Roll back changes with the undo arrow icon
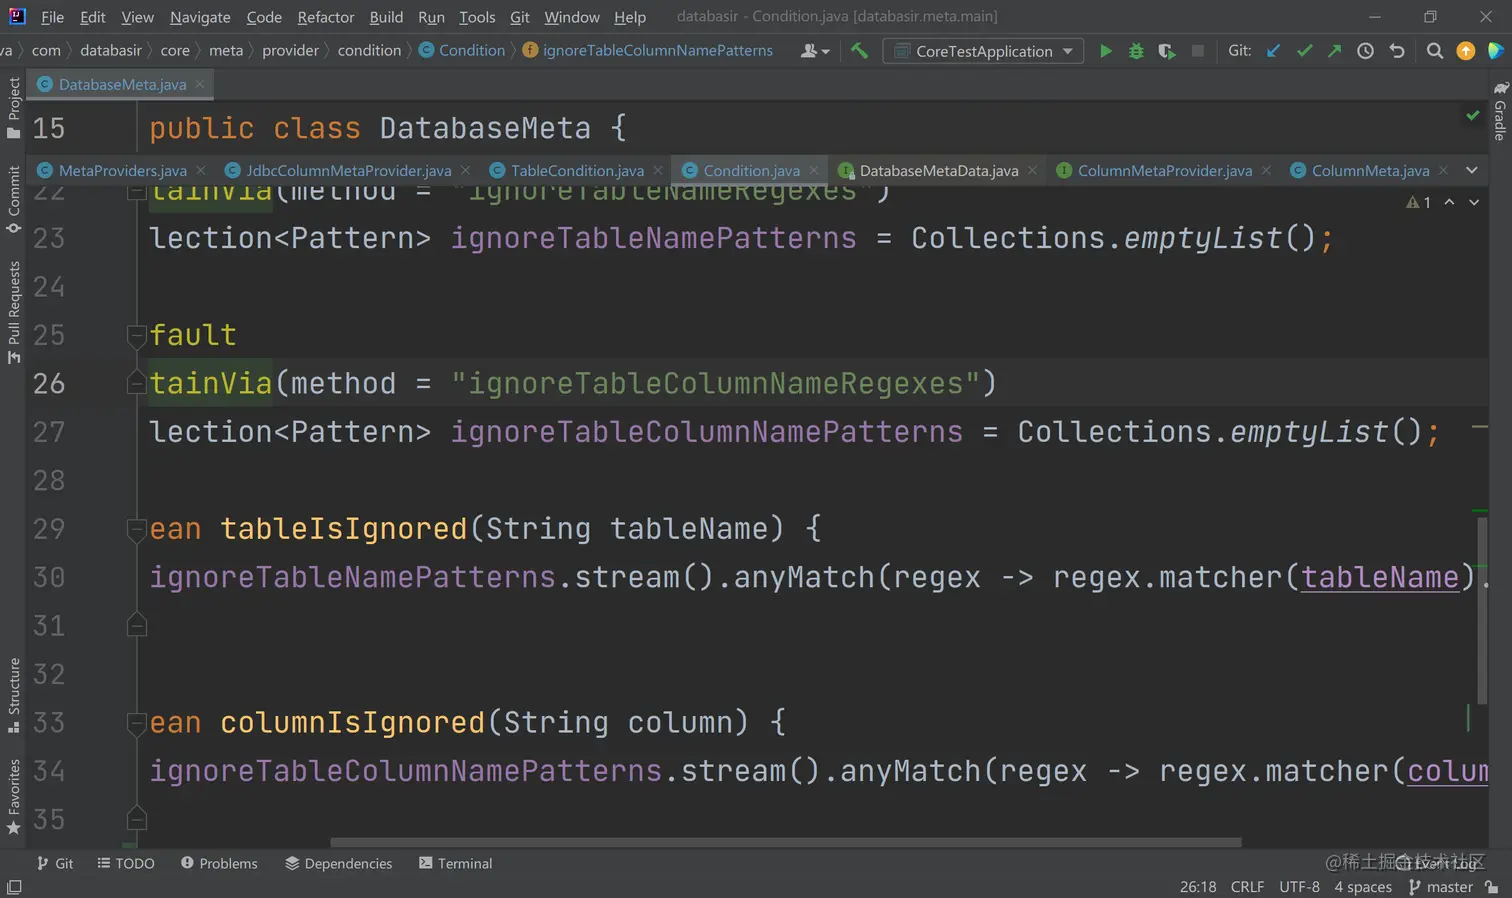1512x898 pixels. pos(1397,51)
